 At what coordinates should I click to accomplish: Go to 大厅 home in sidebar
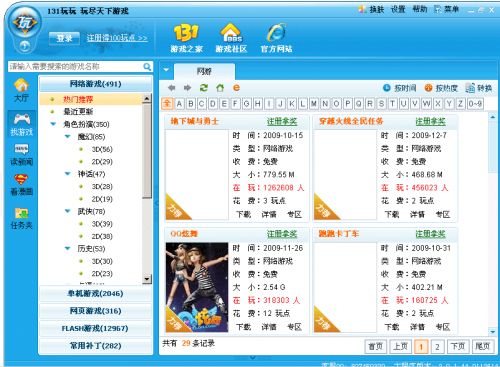point(21,90)
